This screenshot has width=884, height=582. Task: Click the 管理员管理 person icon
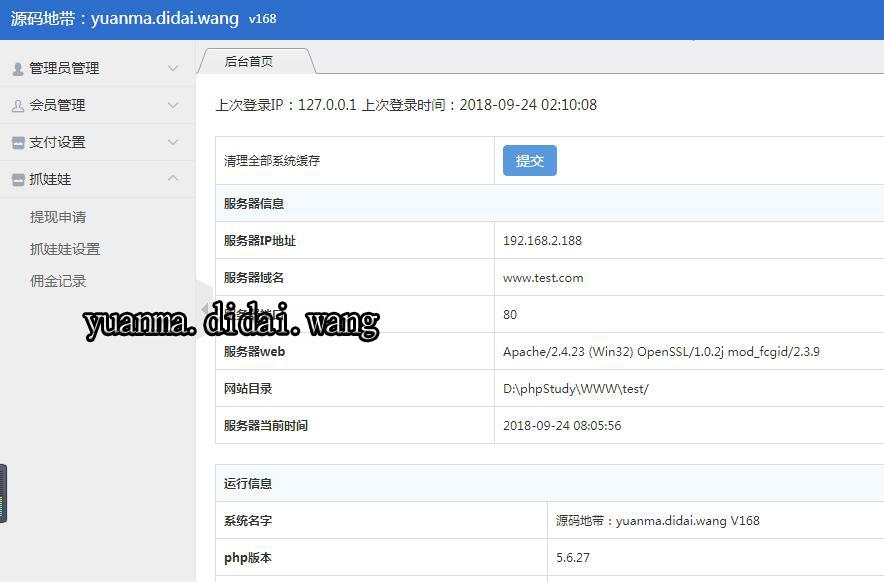click(x=18, y=69)
